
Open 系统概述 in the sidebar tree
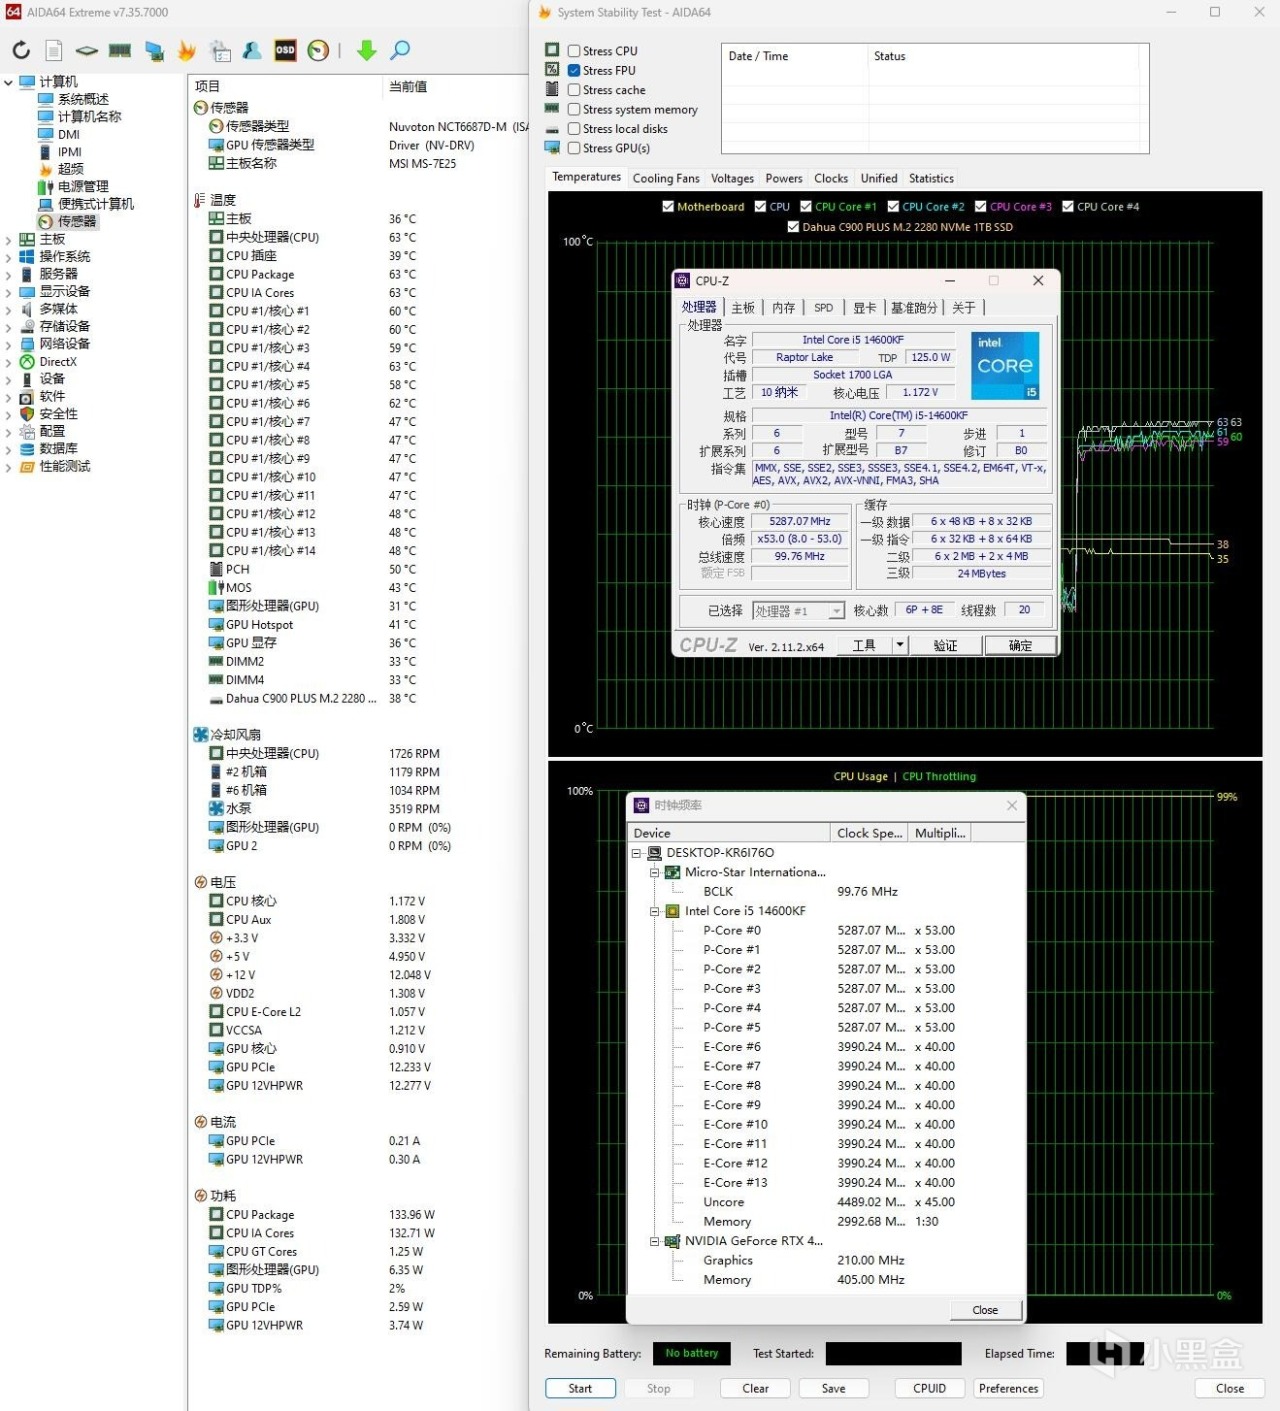click(x=83, y=100)
